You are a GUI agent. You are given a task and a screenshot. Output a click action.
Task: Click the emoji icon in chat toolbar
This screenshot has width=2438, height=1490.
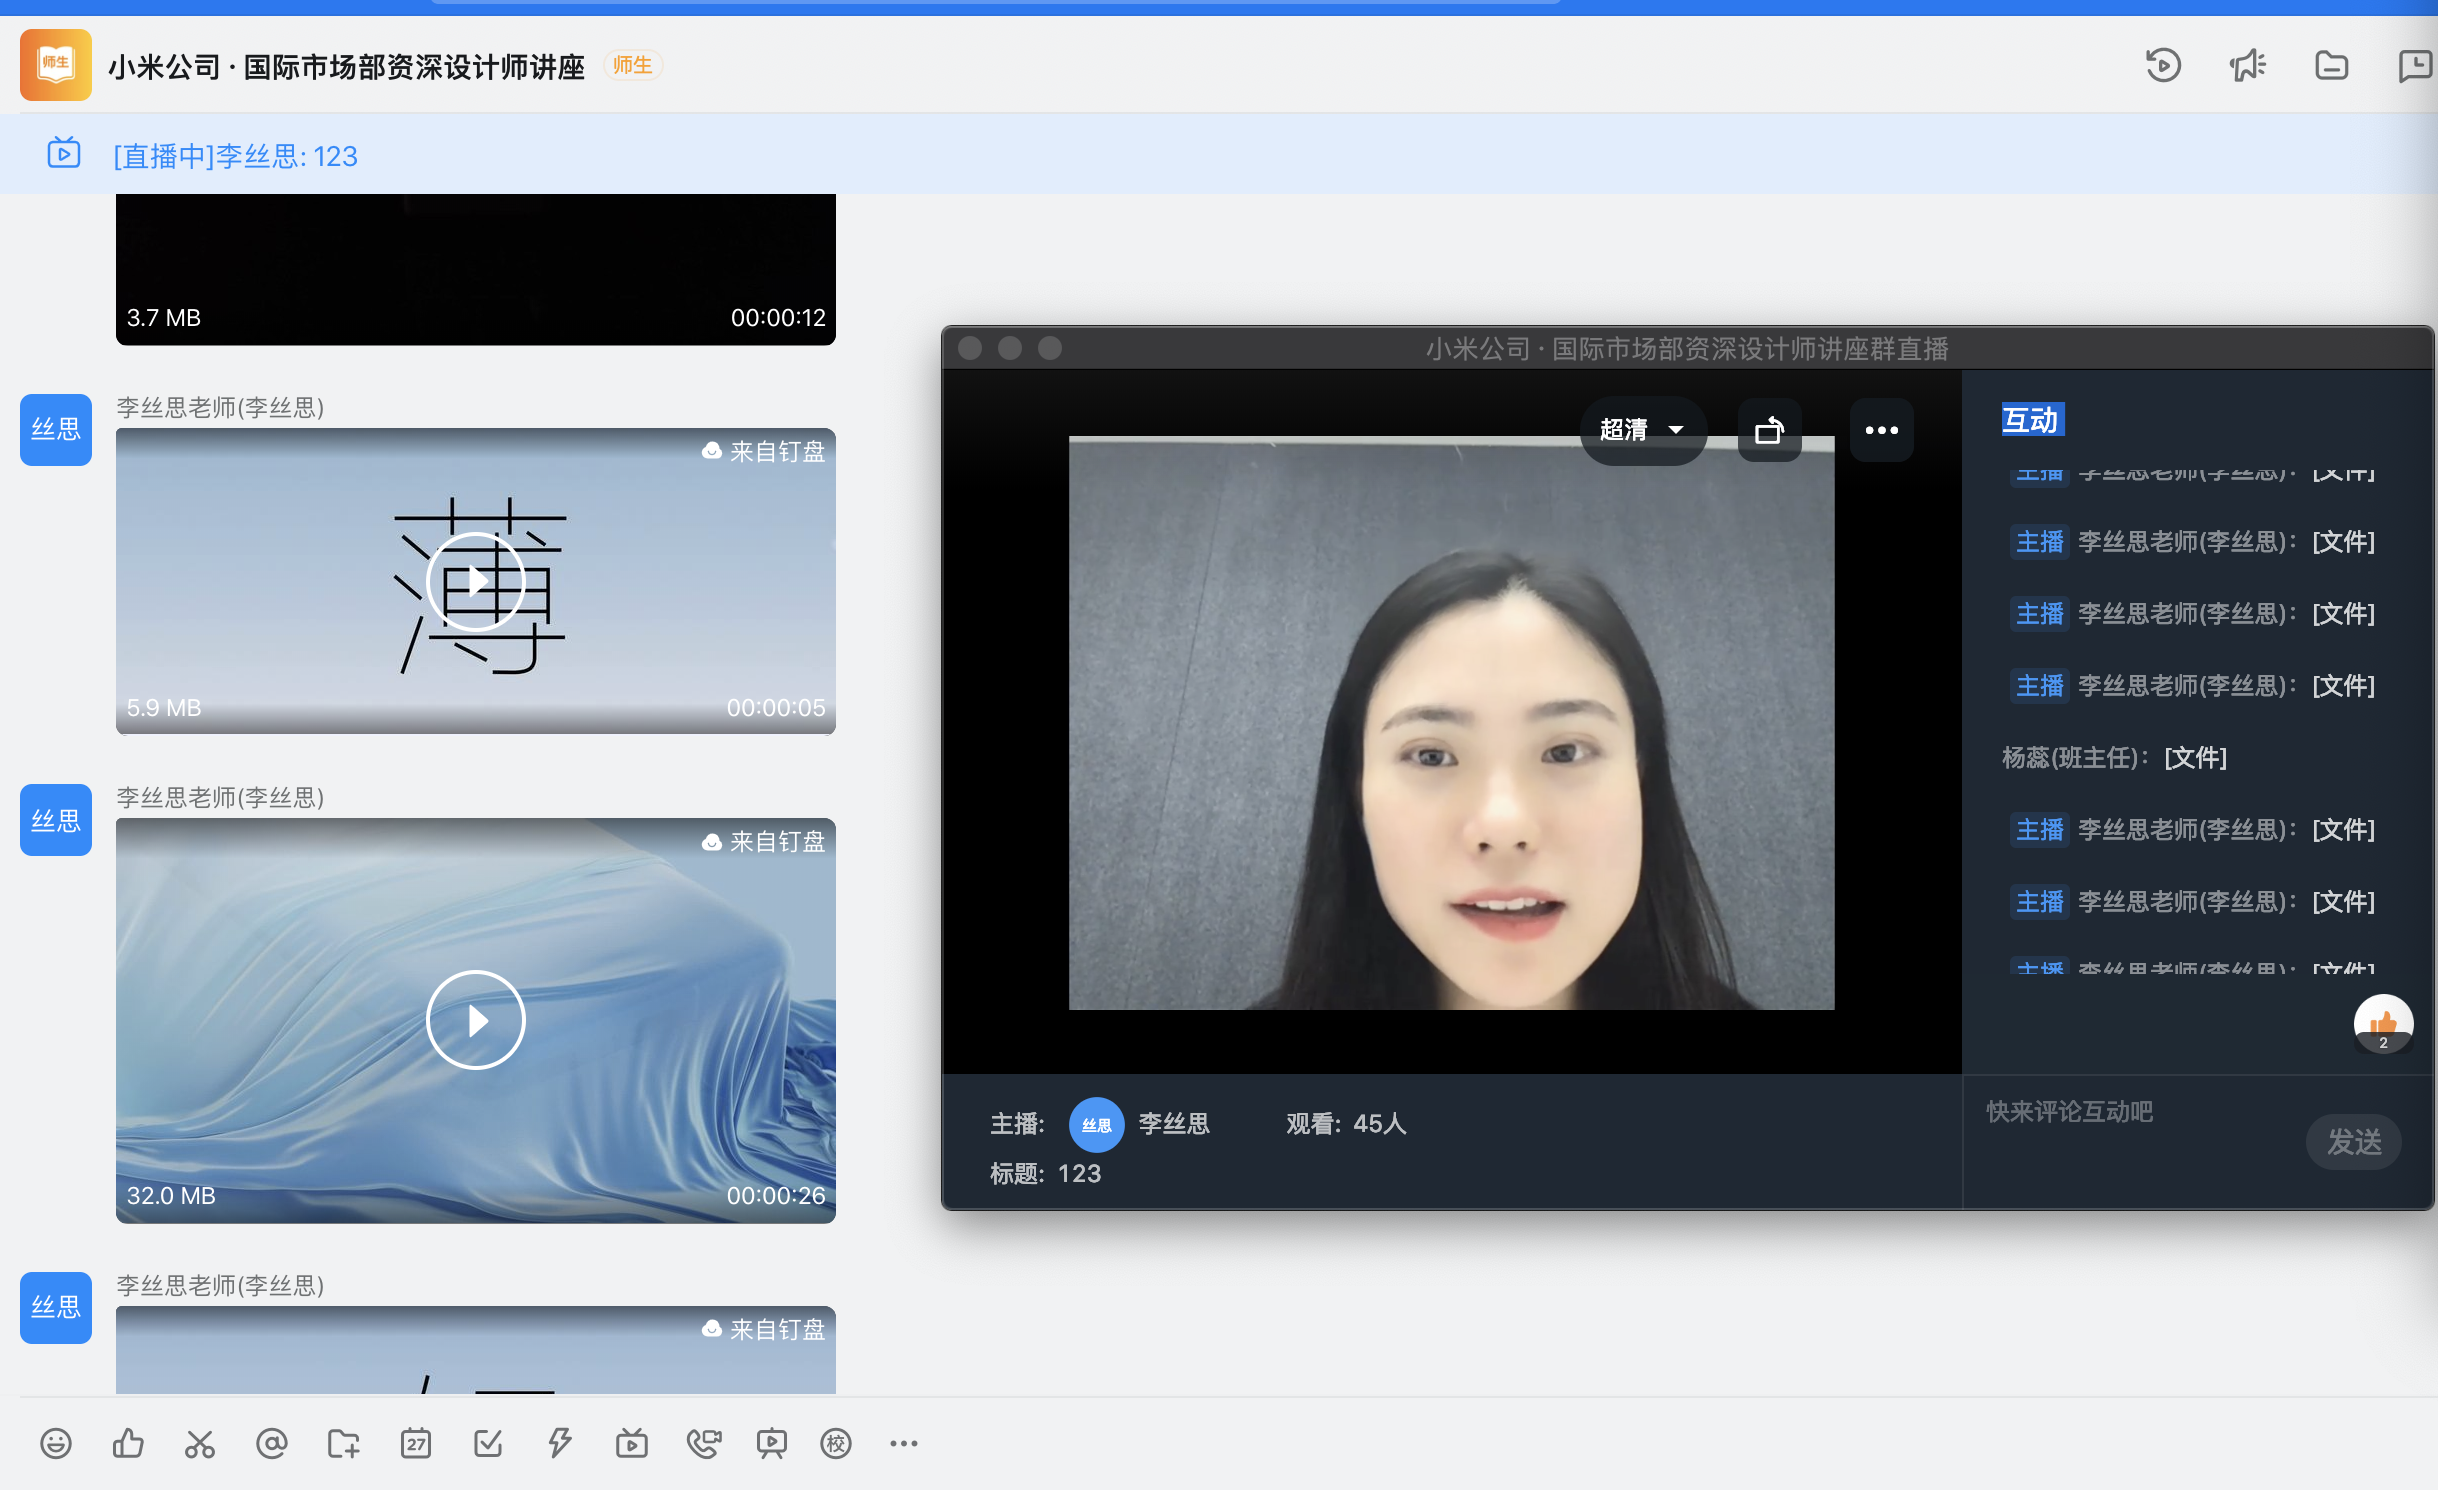56,1443
